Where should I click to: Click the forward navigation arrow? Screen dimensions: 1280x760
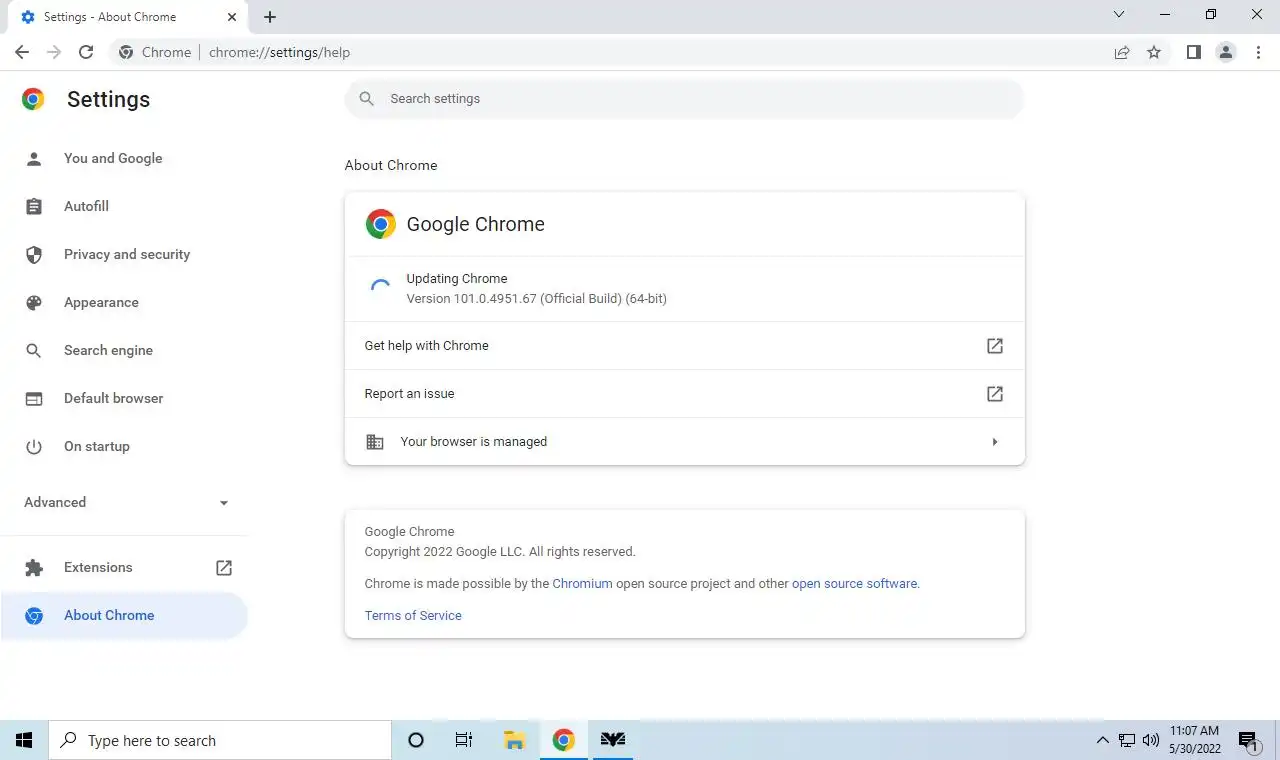coord(54,52)
